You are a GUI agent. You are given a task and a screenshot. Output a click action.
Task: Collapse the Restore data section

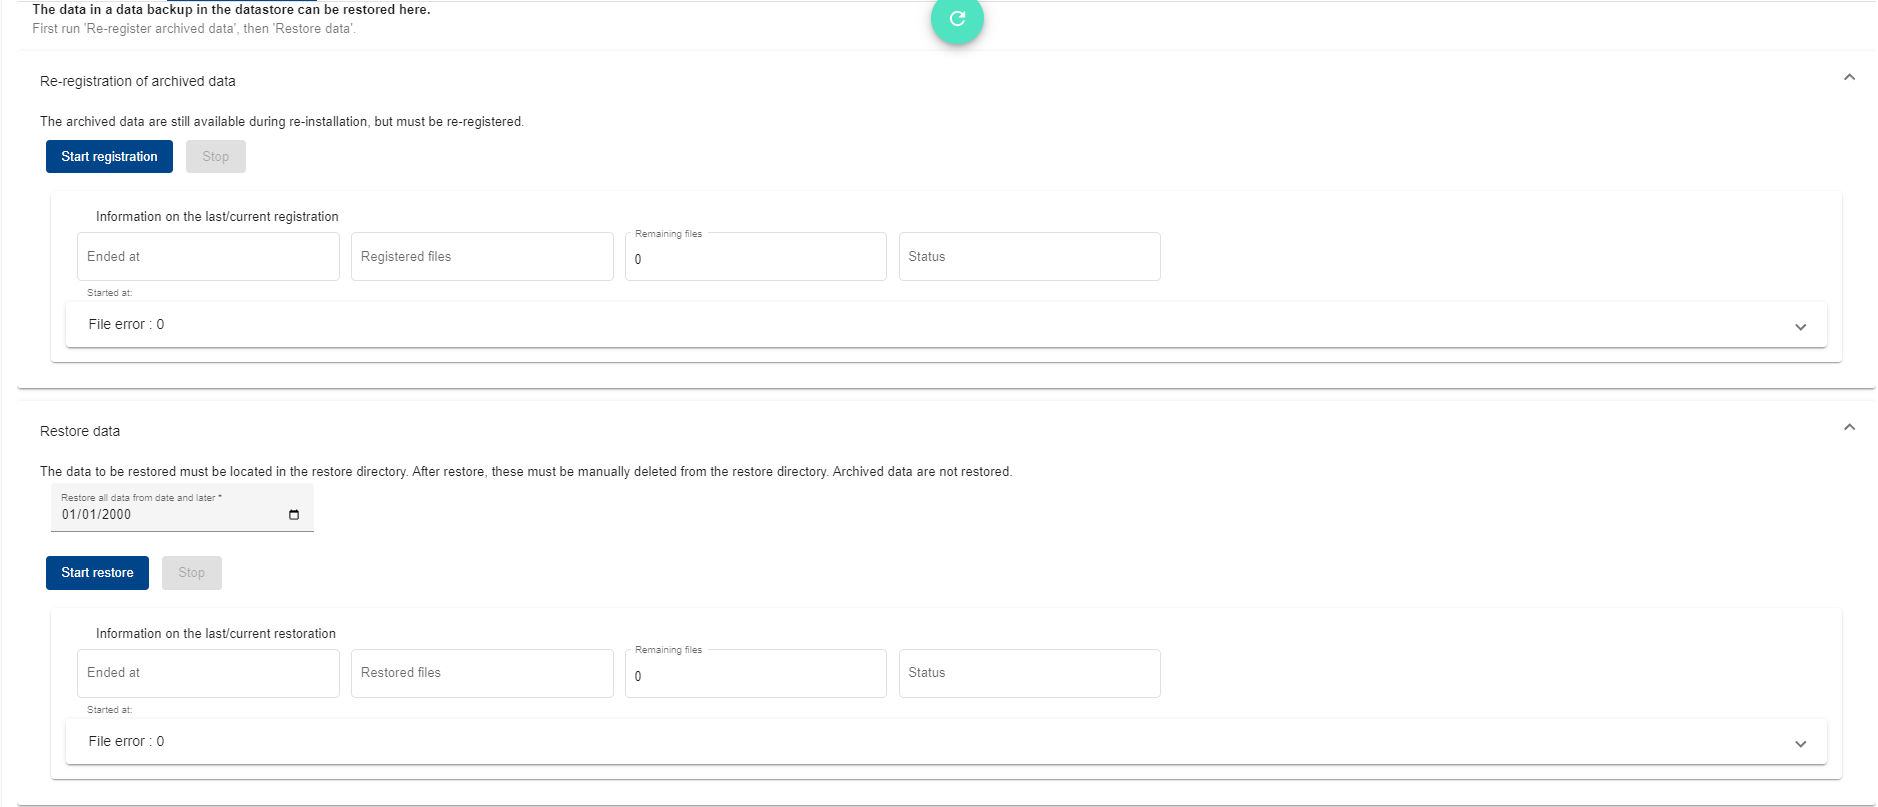coord(1849,428)
